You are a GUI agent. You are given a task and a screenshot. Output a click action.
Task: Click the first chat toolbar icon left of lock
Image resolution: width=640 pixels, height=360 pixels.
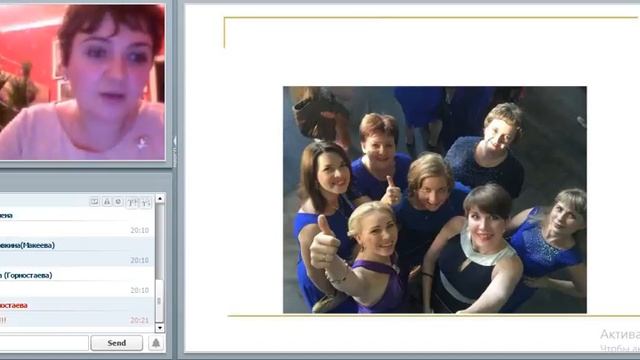point(94,202)
